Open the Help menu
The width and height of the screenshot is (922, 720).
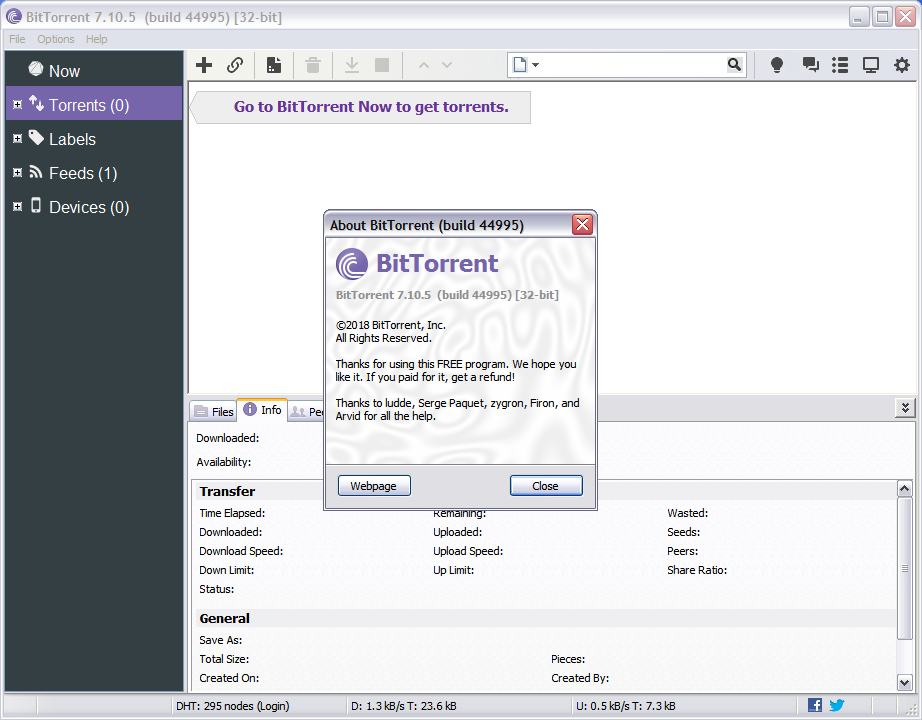click(x=96, y=39)
